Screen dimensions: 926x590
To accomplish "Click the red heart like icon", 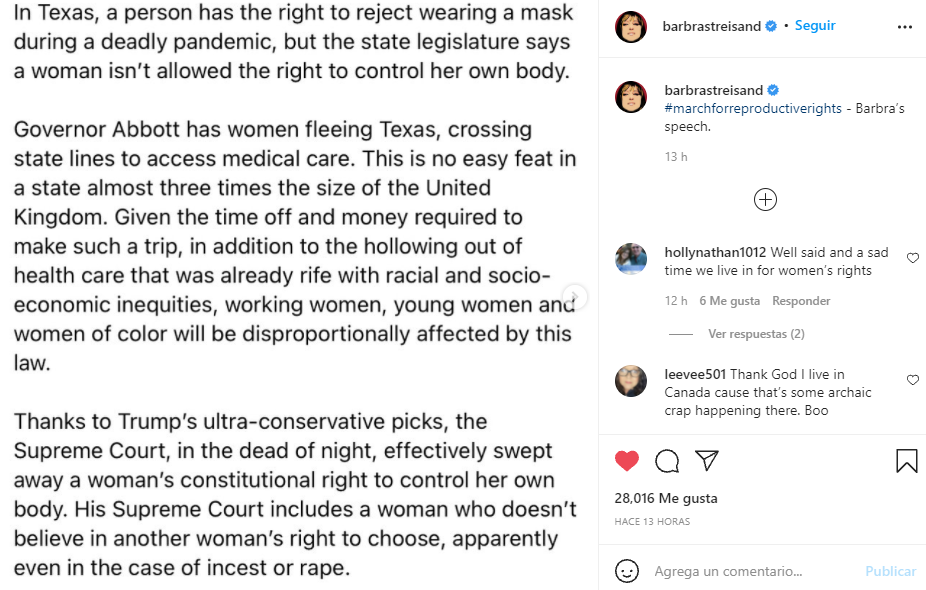I will click(x=627, y=461).
